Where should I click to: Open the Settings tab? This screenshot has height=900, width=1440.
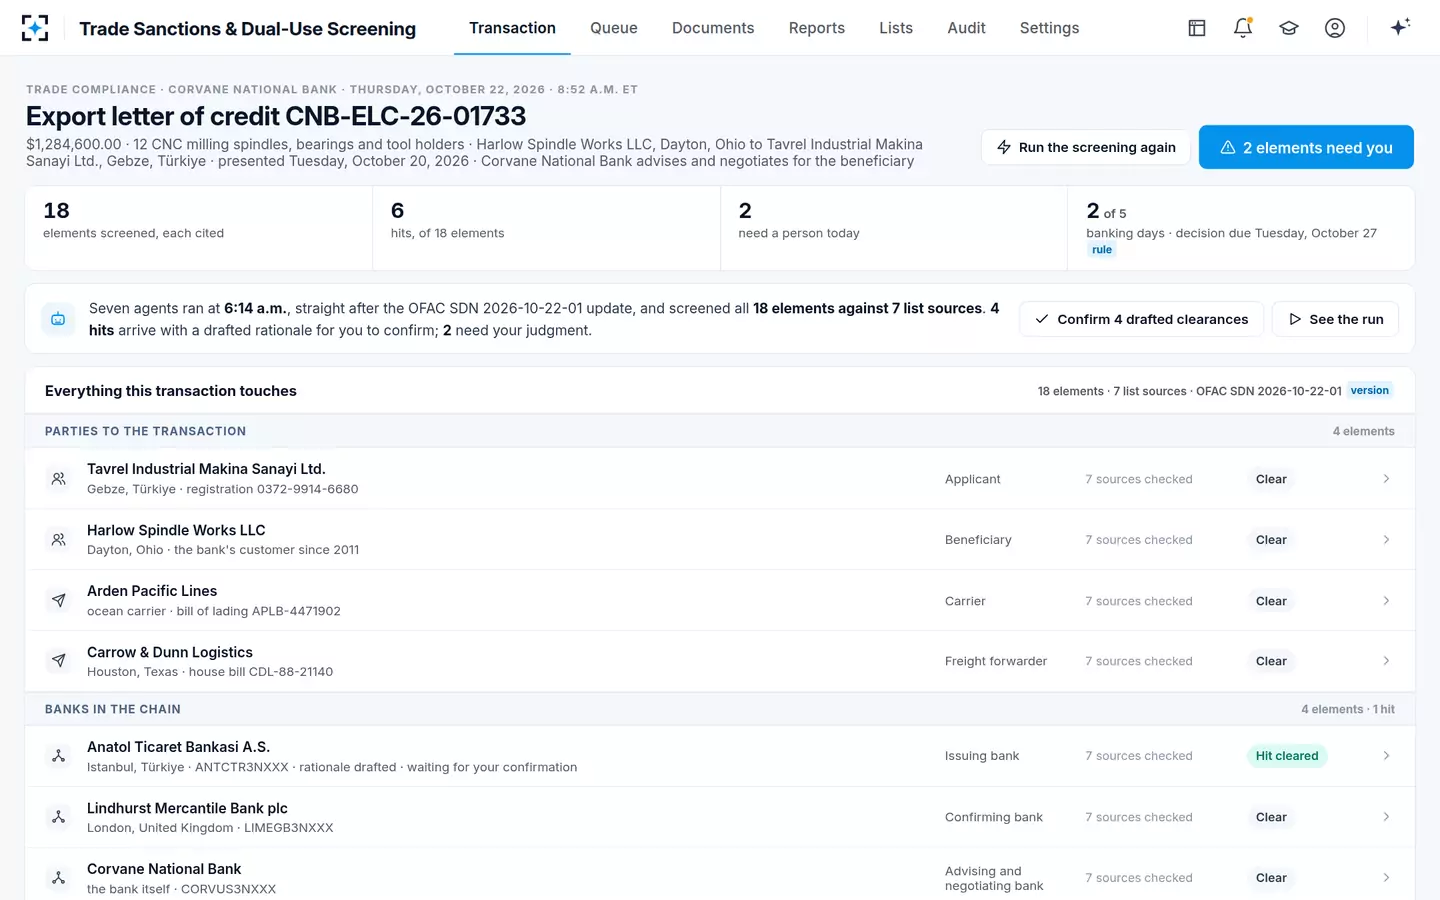pos(1049,28)
